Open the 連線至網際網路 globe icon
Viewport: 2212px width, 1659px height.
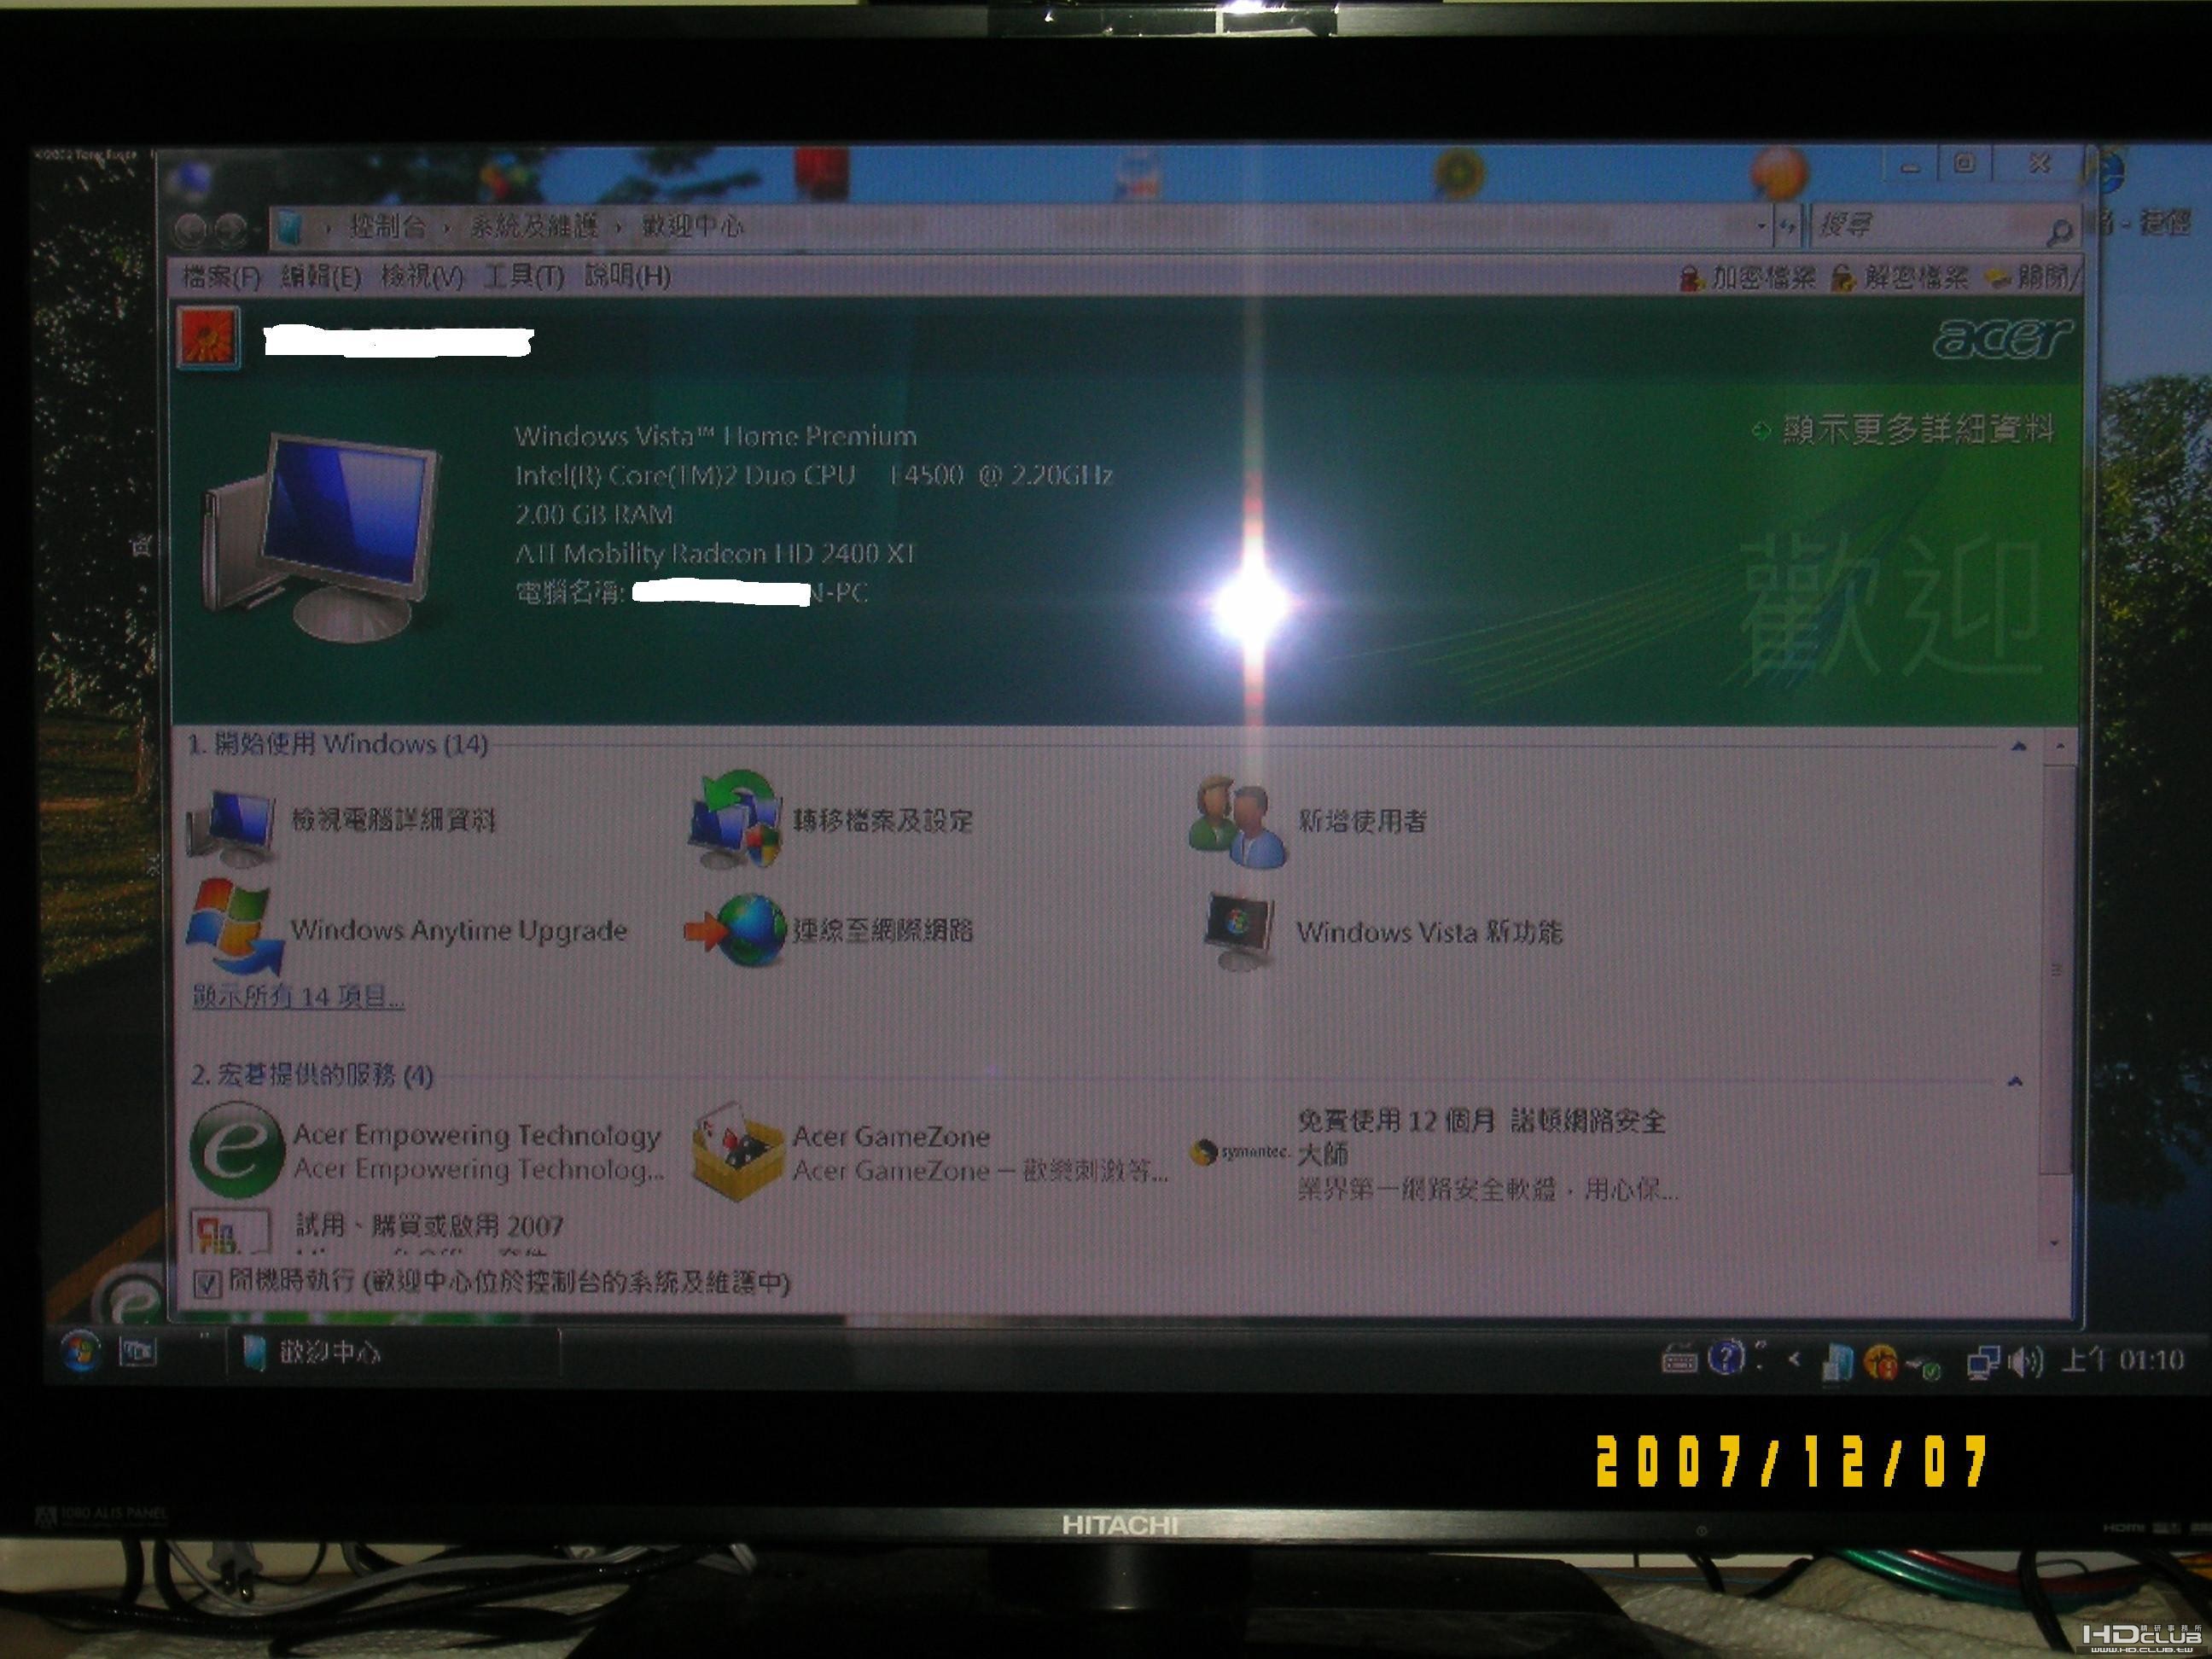pyautogui.click(x=736, y=930)
